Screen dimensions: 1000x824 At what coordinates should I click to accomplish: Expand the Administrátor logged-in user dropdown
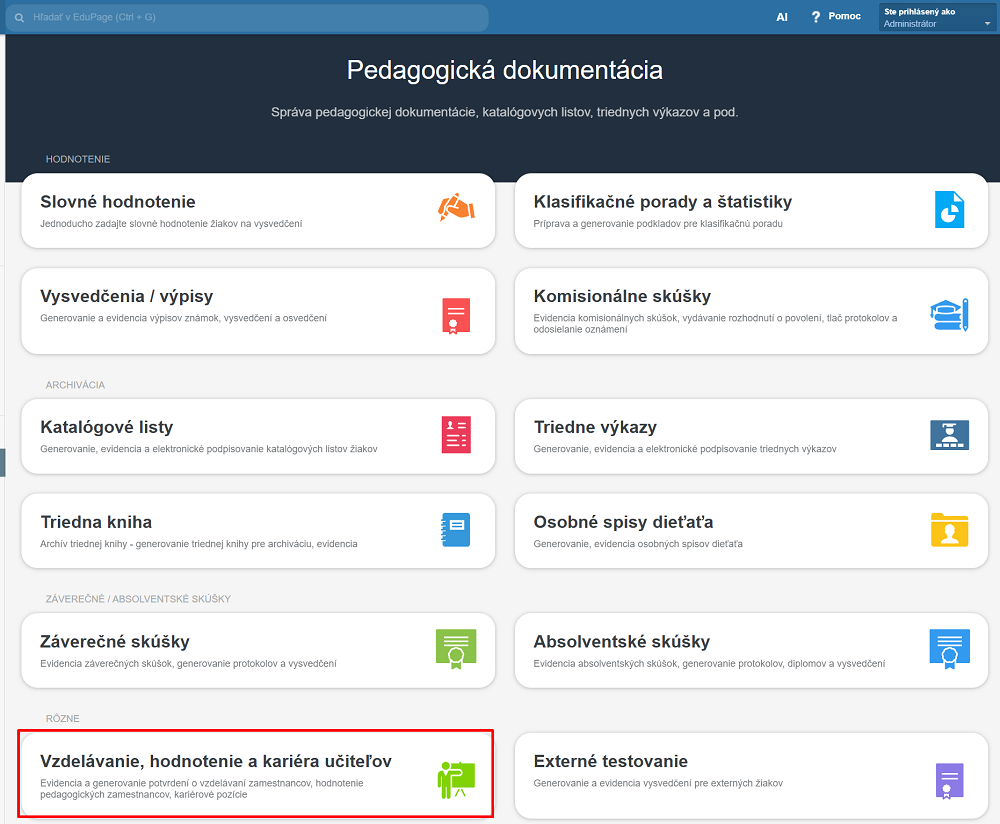coord(936,18)
